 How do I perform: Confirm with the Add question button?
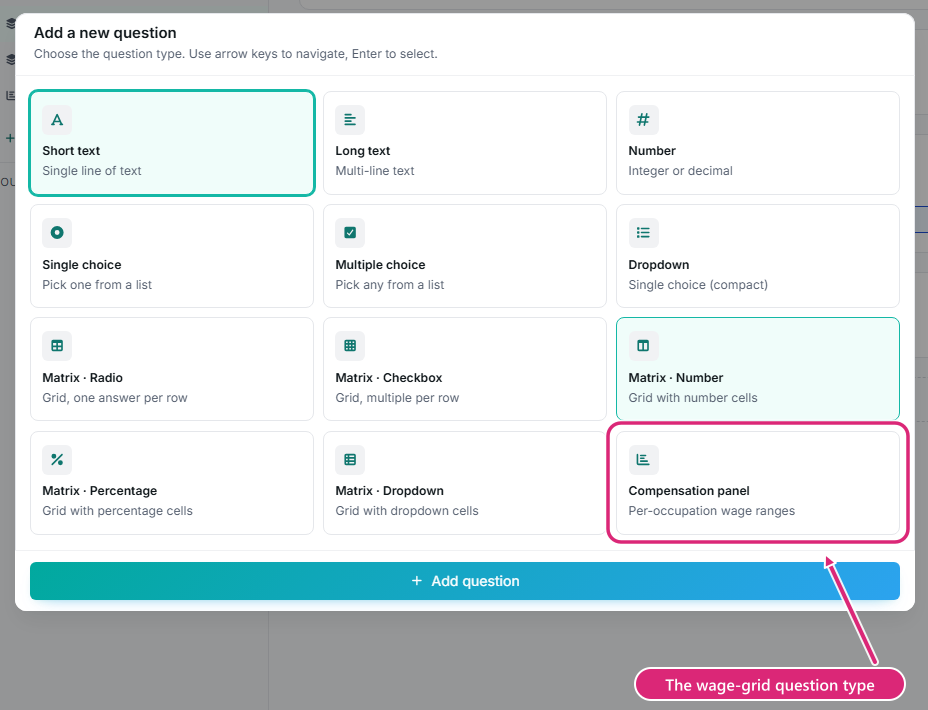[x=465, y=581]
